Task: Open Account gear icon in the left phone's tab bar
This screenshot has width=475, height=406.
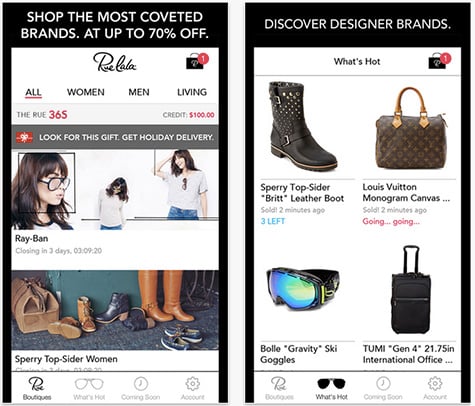Action: point(193,384)
